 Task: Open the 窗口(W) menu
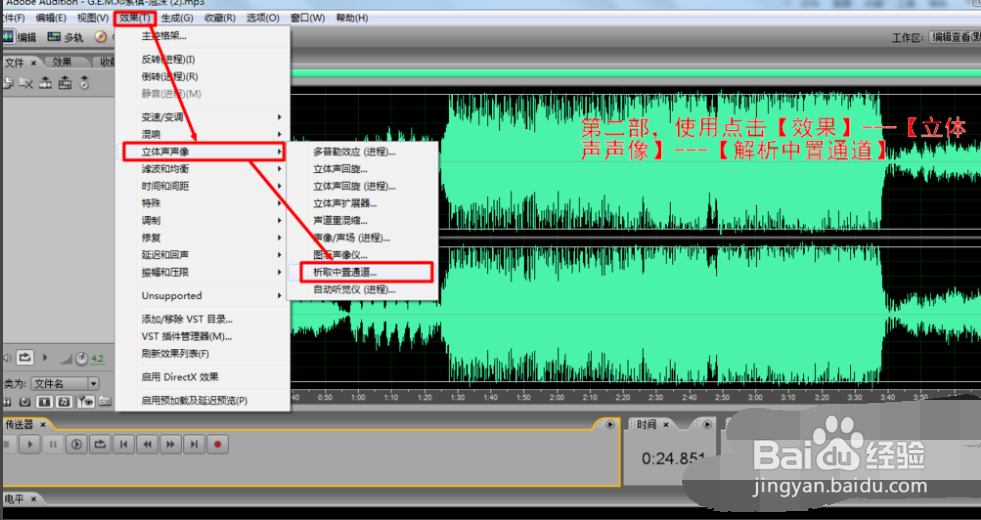pos(307,18)
